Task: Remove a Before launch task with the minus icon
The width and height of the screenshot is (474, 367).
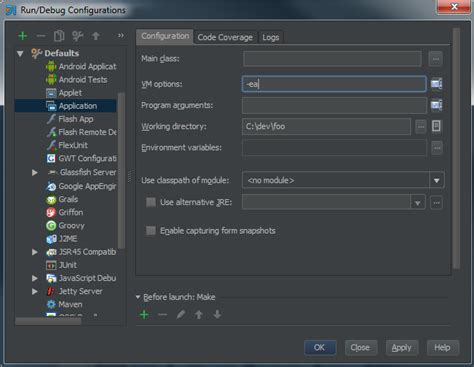Action: point(162,314)
